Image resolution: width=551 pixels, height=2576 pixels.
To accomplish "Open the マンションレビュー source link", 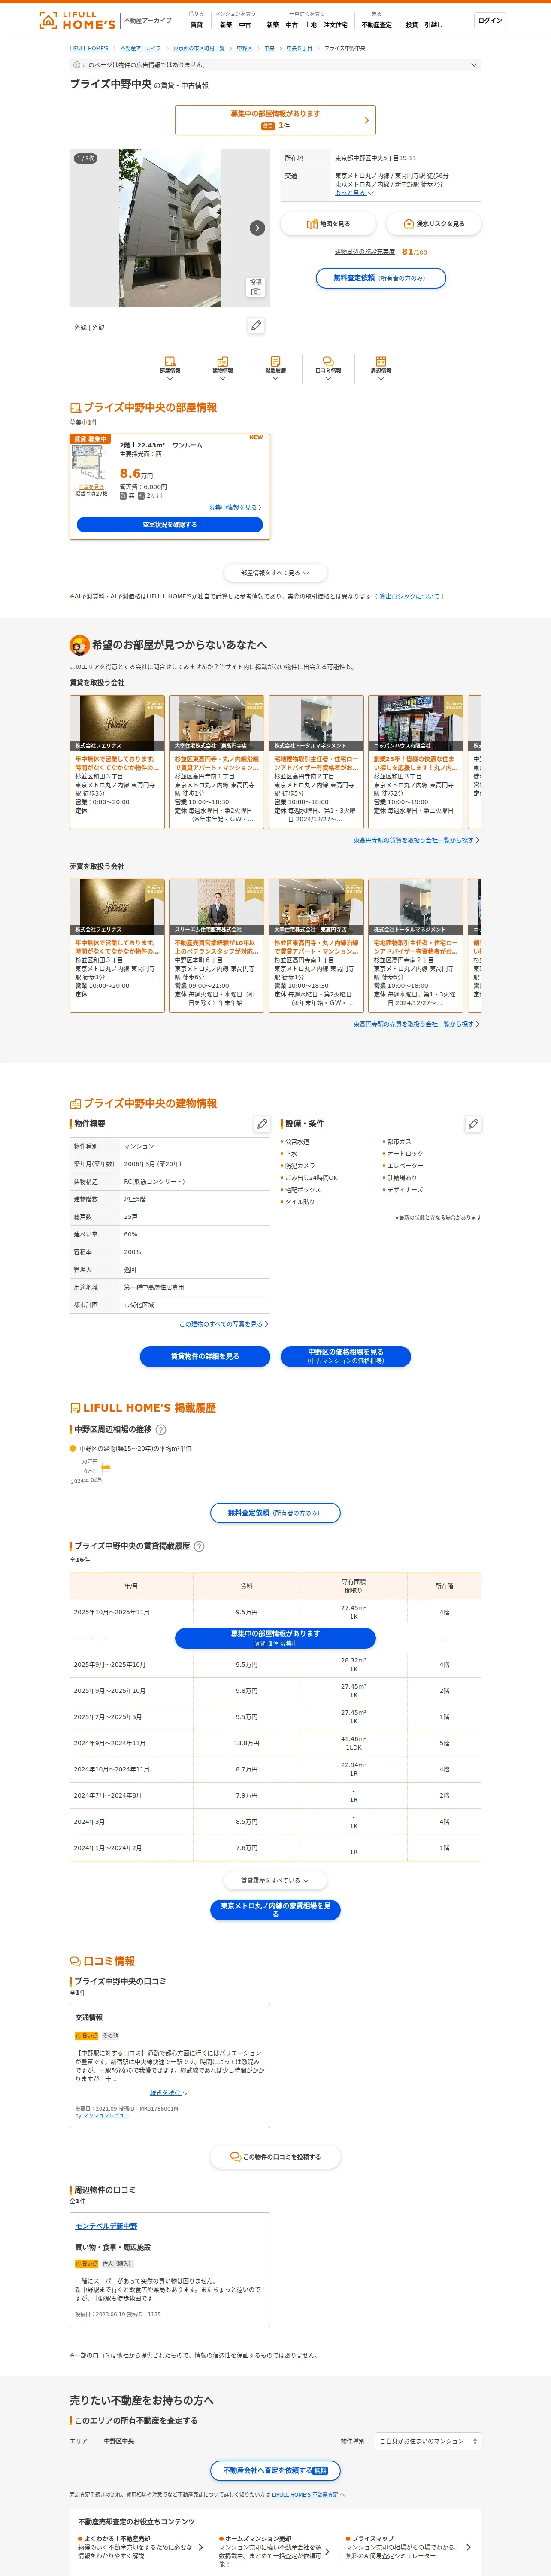I will coord(106,2116).
